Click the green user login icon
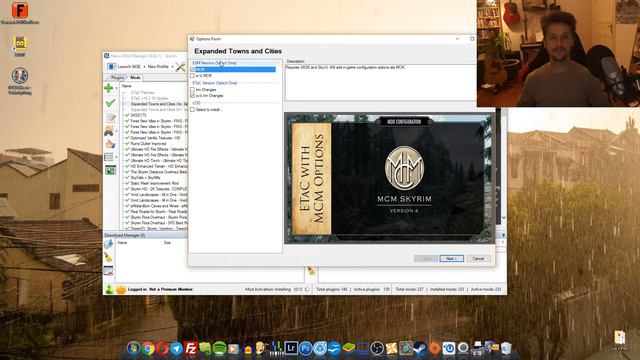 [109, 289]
